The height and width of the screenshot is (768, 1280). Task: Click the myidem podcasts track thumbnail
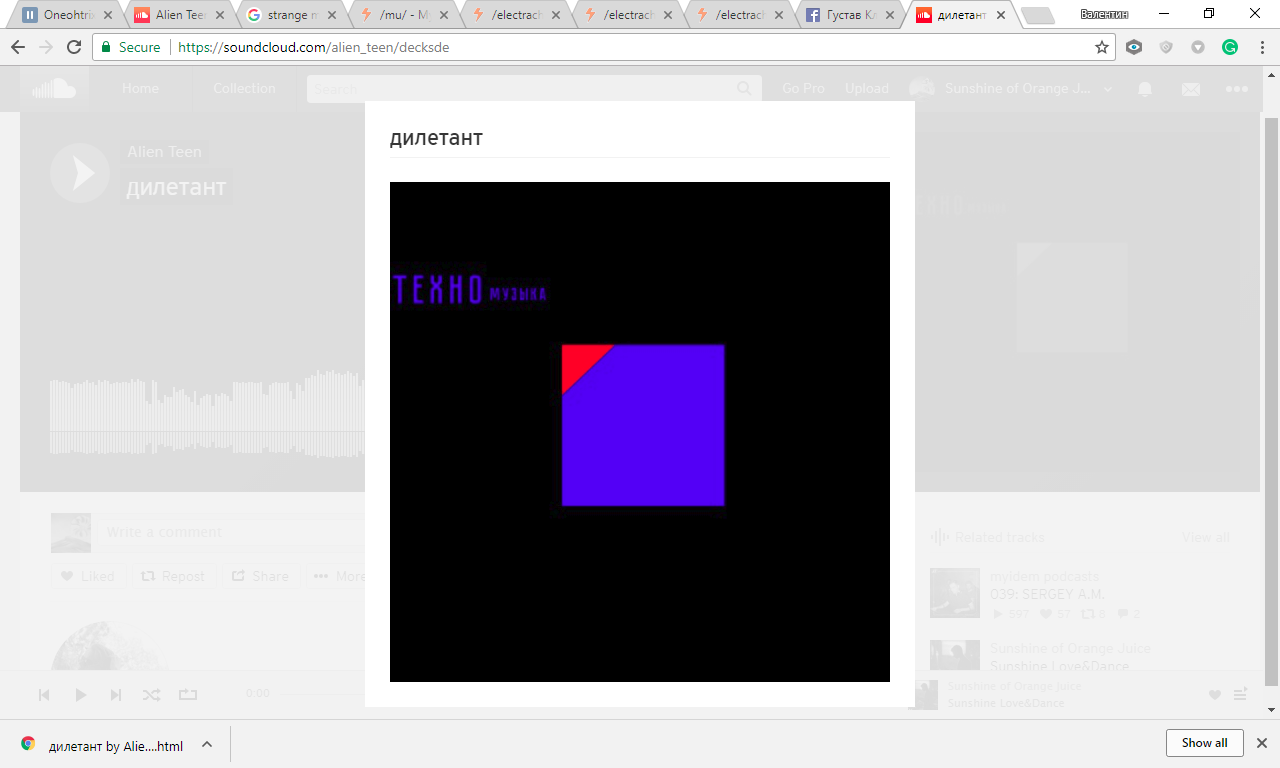[955, 593]
